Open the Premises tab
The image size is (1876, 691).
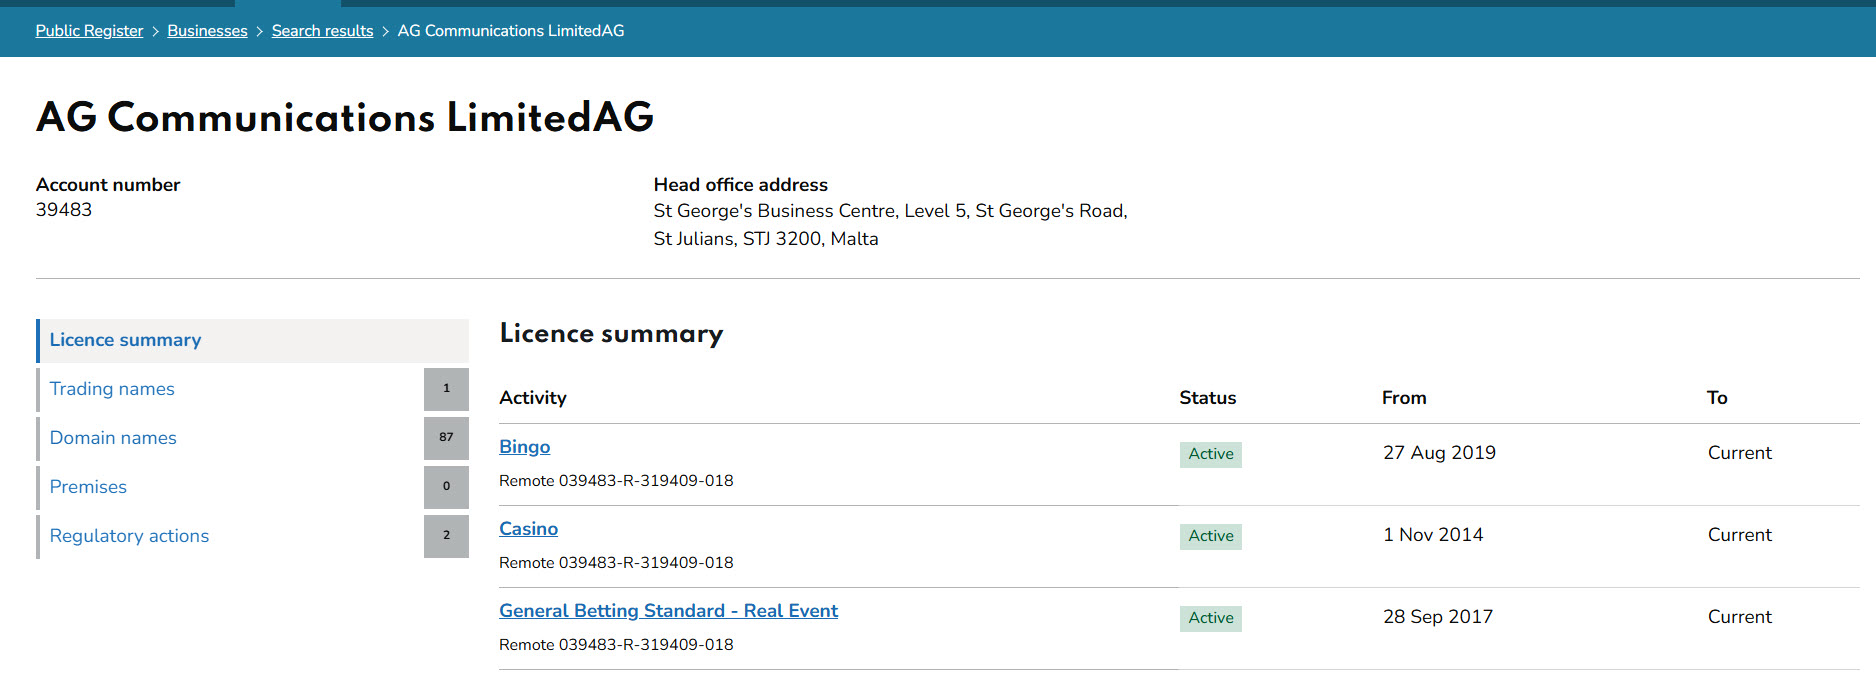pyautogui.click(x=88, y=487)
